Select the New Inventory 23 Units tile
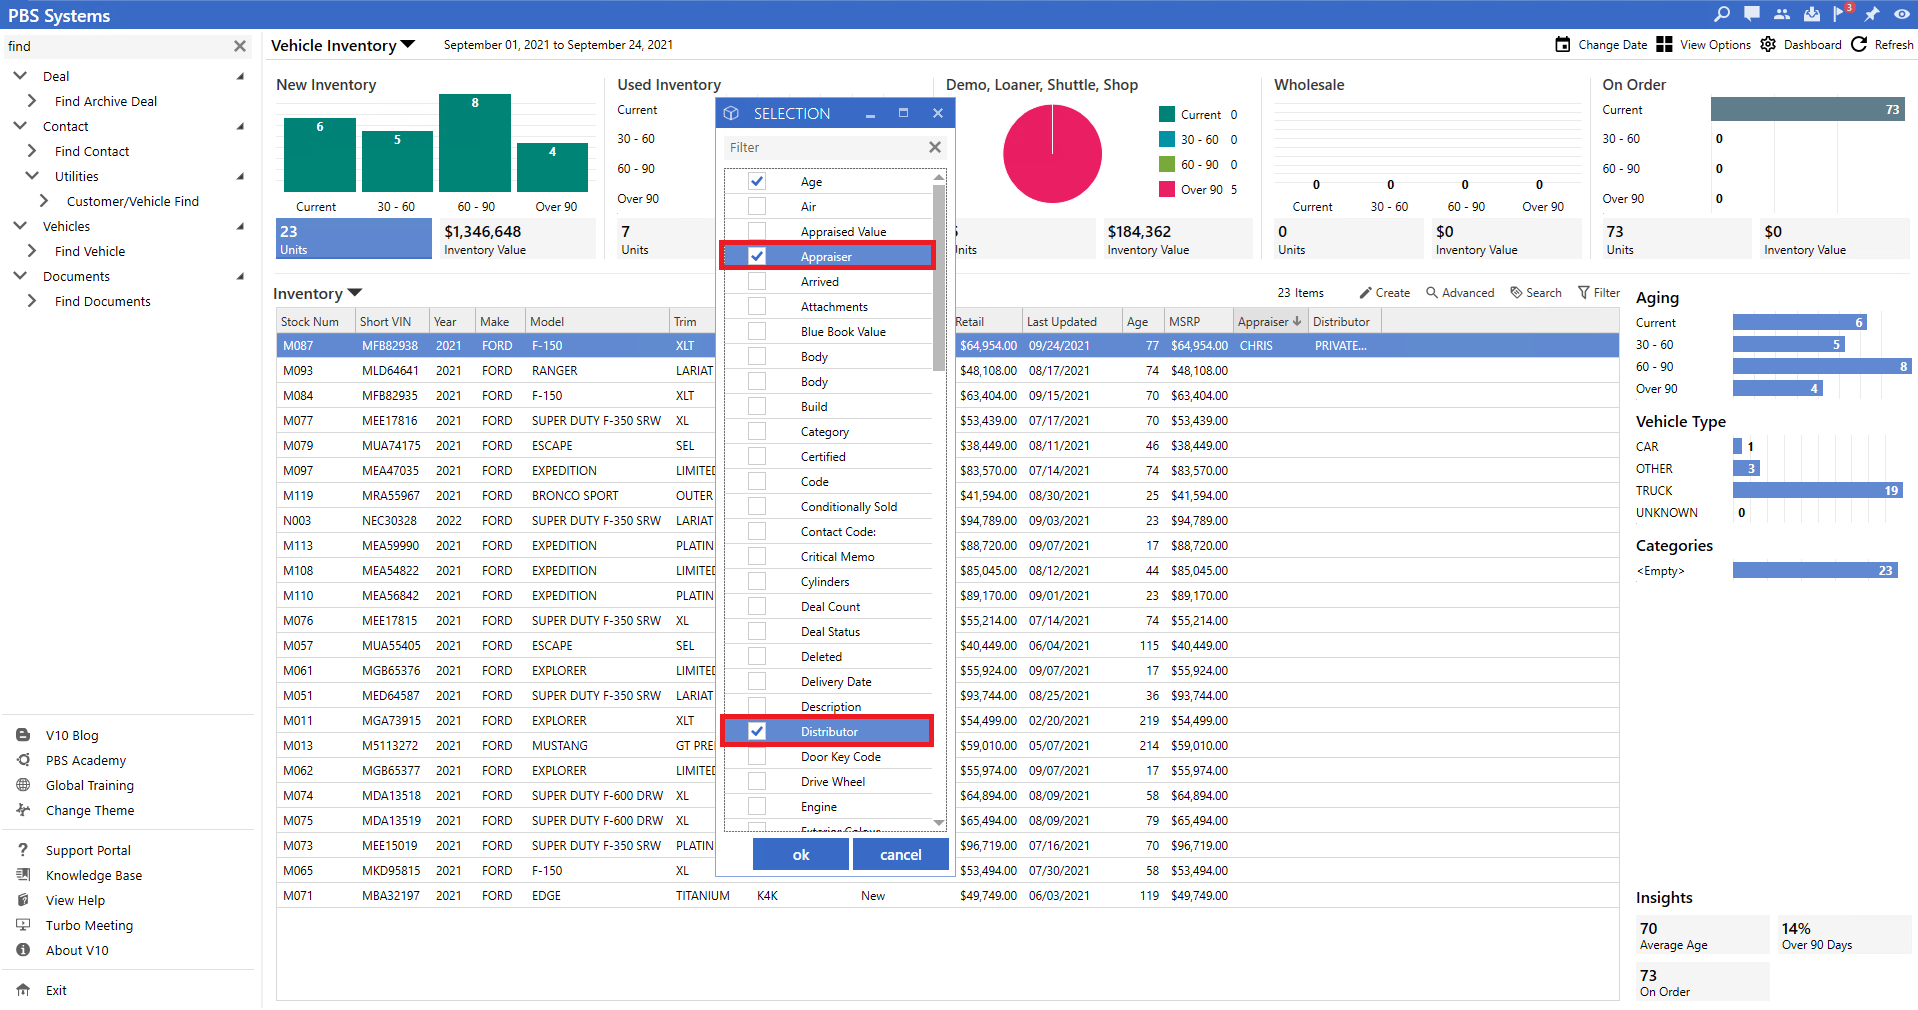 [x=354, y=239]
